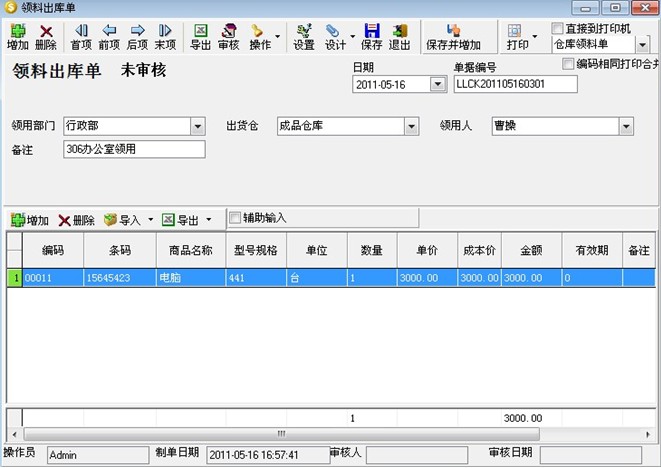Sort by the 条码 column header

point(120,250)
